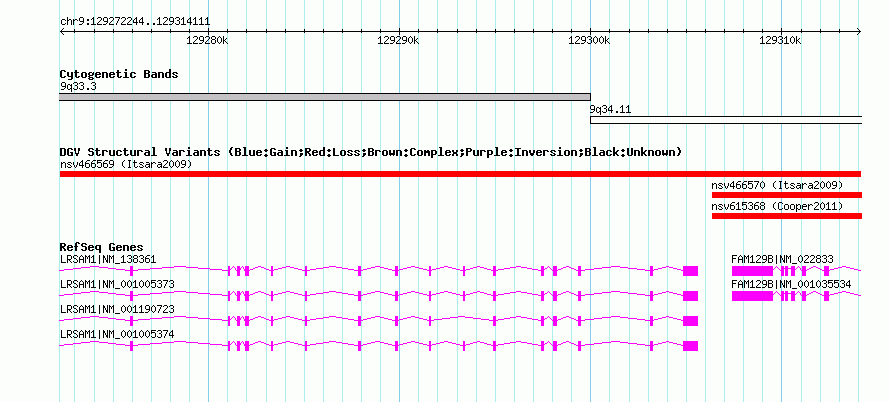Click the 129280k ruler tick label

coord(207,40)
